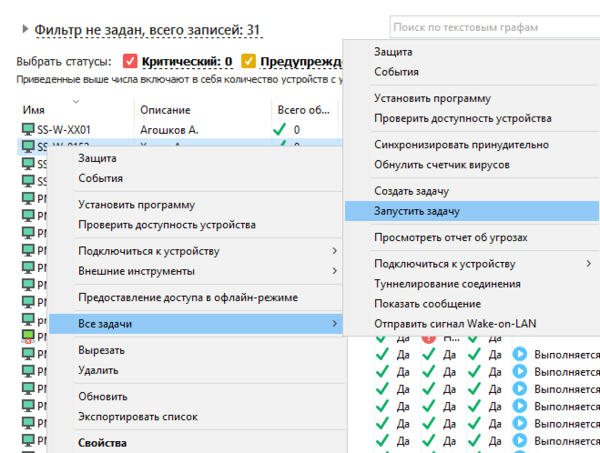Click computer icon for SS-W-XX01 device
This screenshot has width=600, height=453.
pos(27,129)
